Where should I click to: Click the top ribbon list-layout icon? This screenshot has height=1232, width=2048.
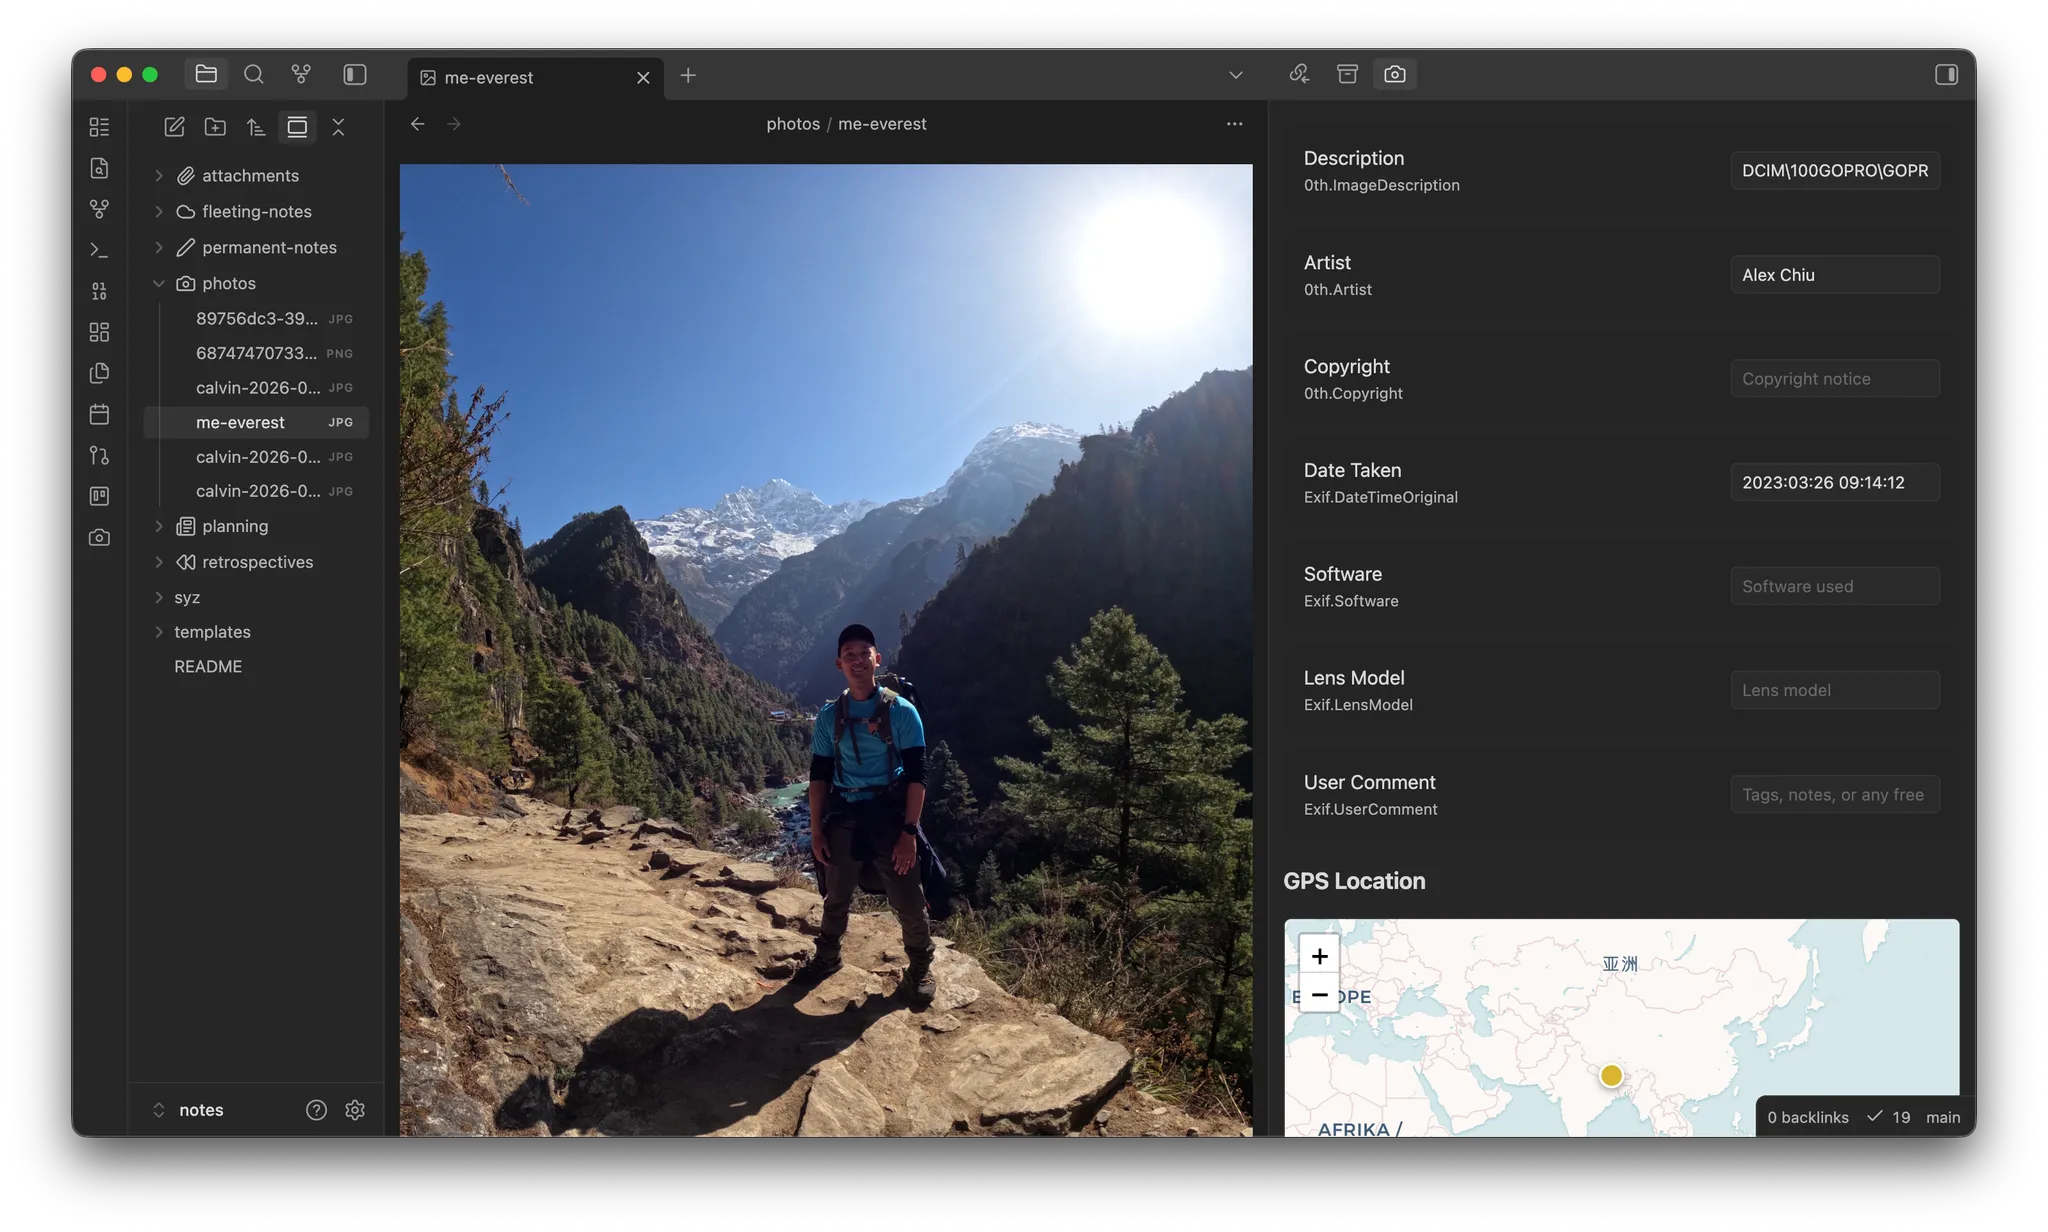pyautogui.click(x=99, y=127)
